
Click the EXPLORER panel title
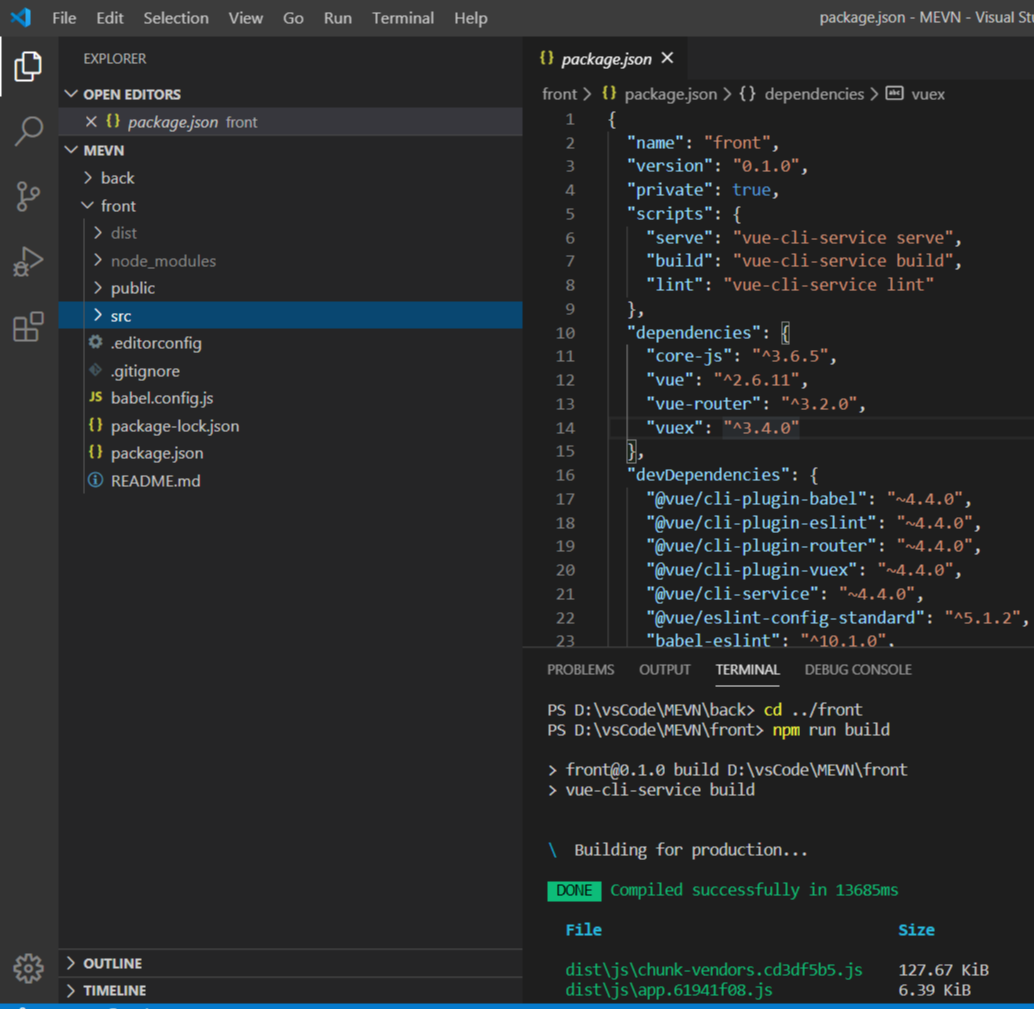click(x=115, y=58)
